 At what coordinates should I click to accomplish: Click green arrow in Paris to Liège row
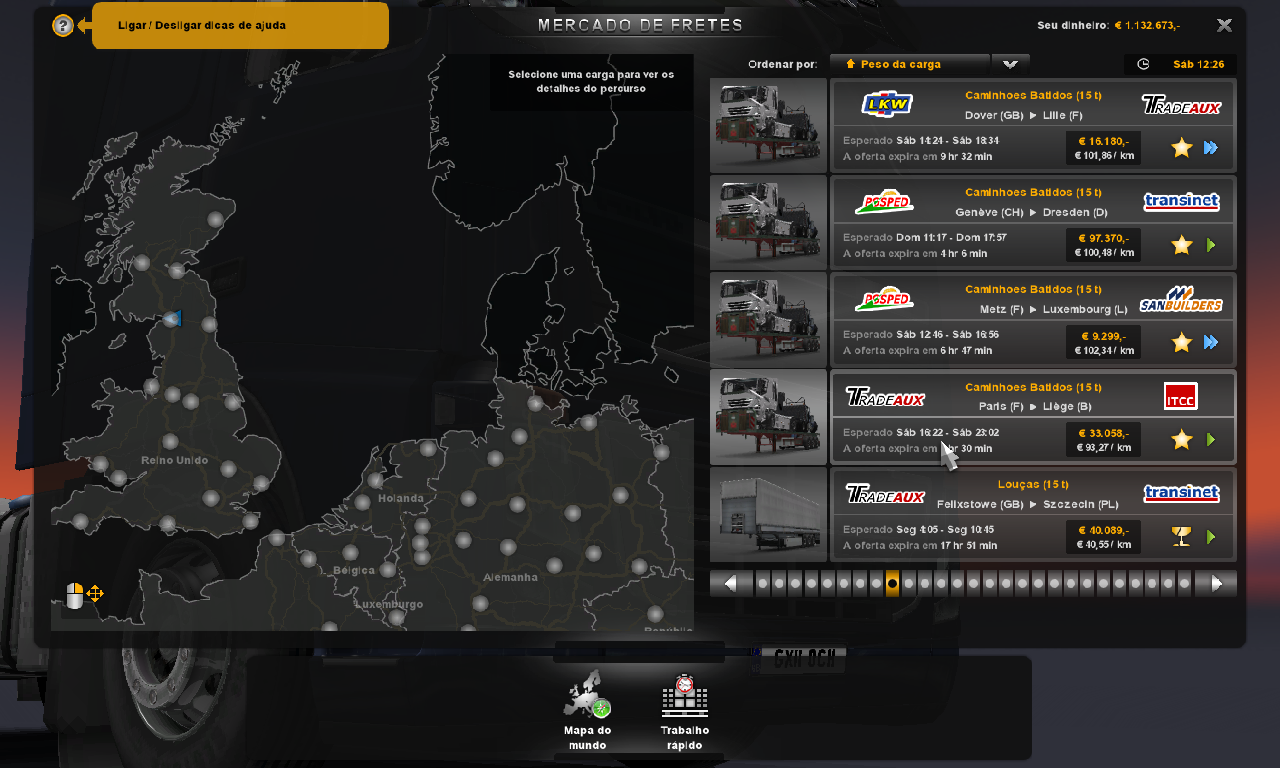click(x=1211, y=439)
